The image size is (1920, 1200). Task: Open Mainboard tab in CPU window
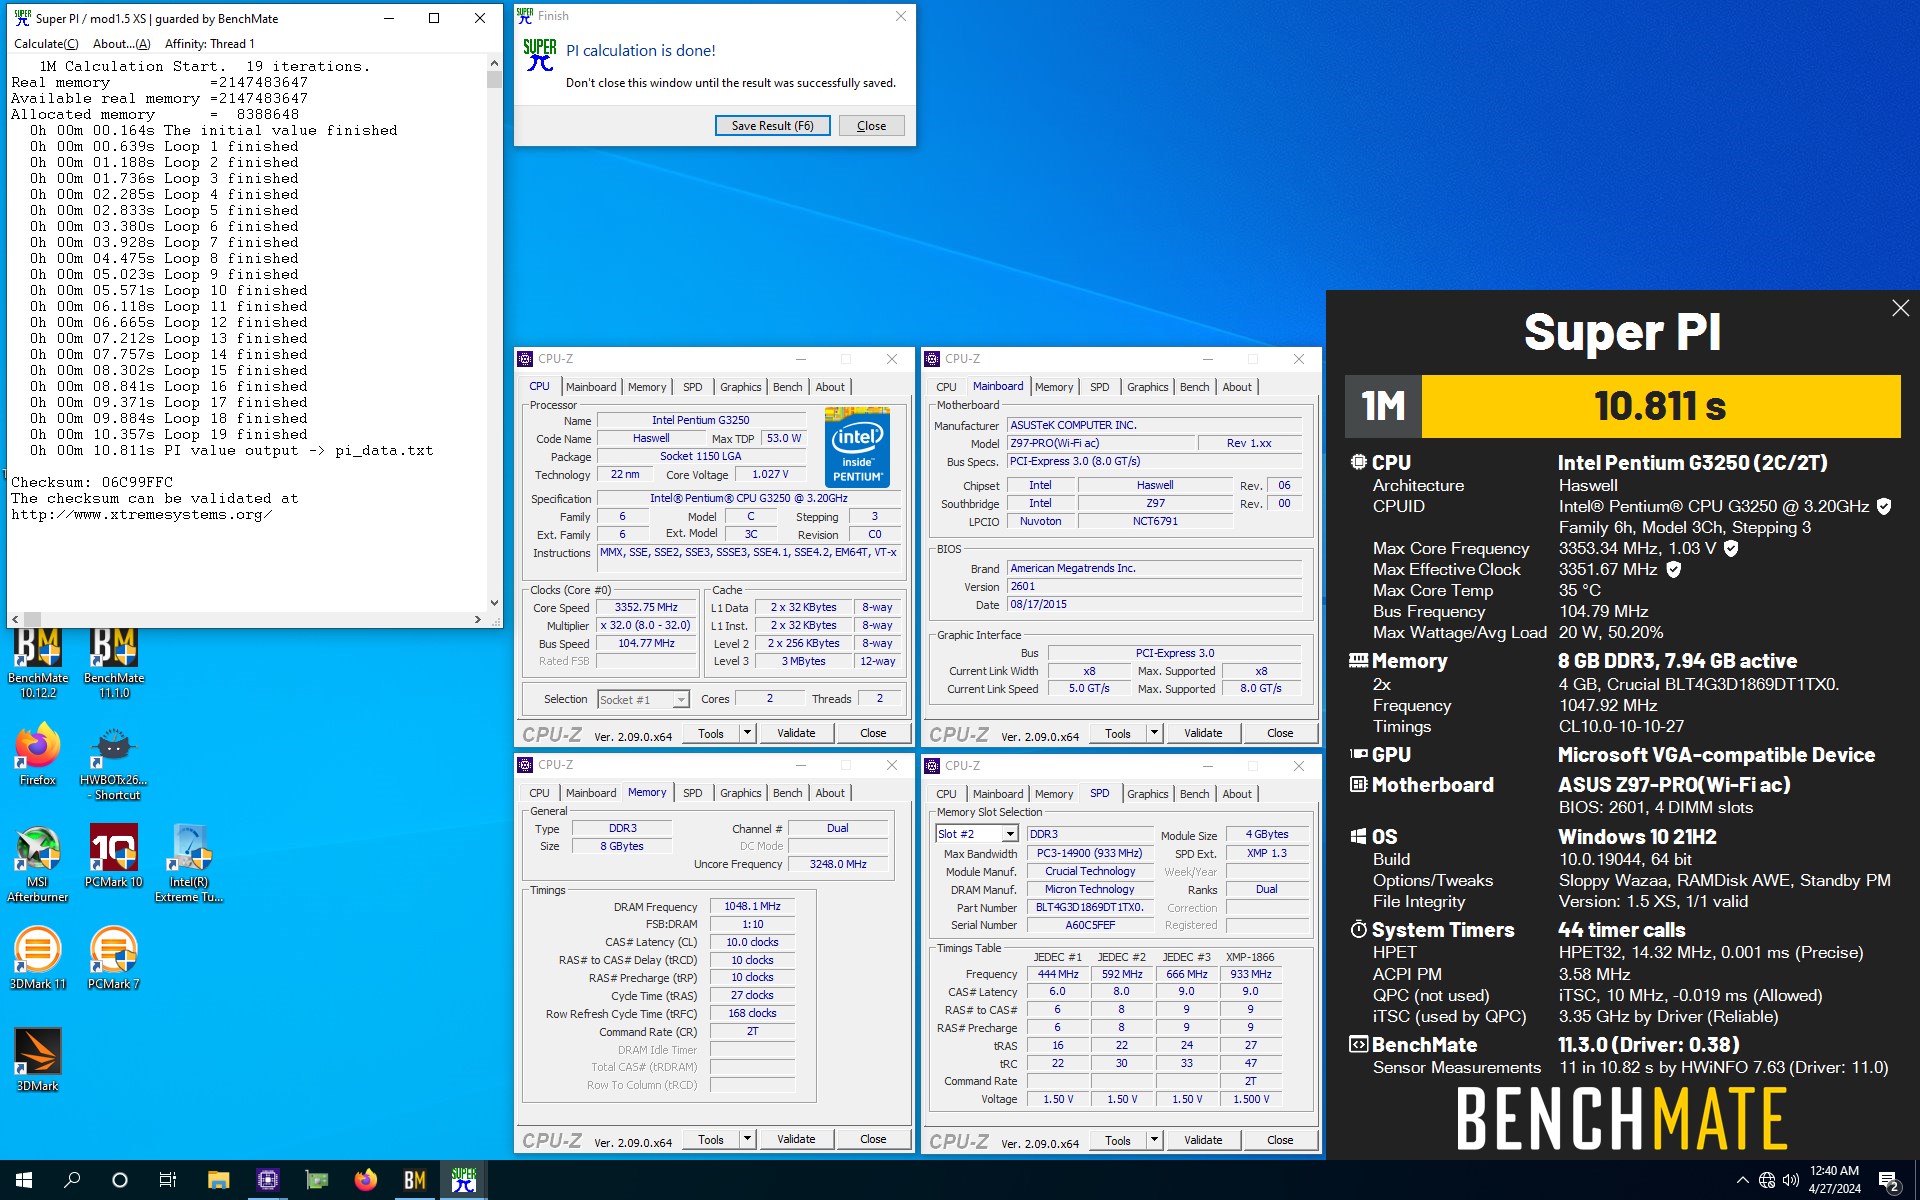point(591,387)
